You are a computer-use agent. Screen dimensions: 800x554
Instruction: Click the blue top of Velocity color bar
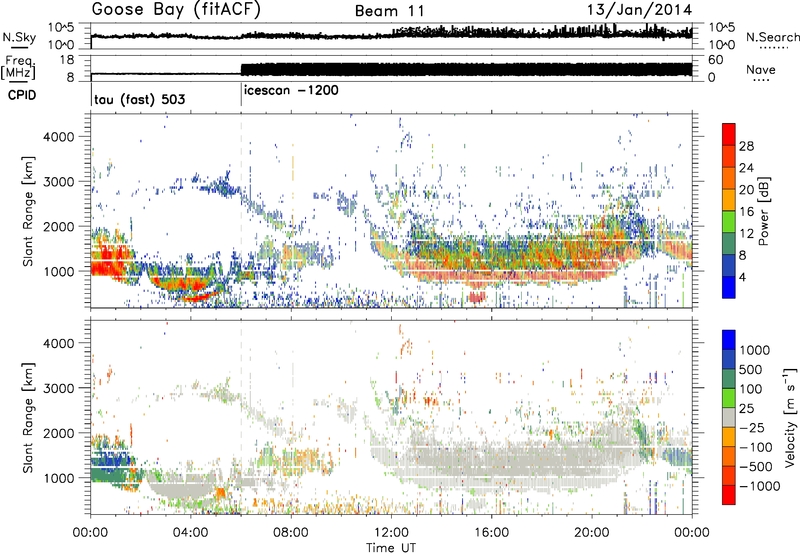pyautogui.click(x=729, y=339)
